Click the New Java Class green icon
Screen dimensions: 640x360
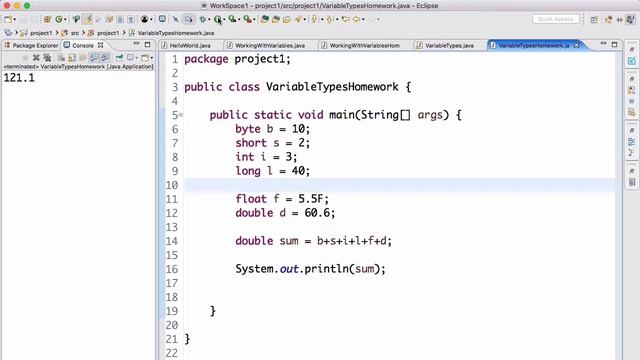tap(59, 19)
